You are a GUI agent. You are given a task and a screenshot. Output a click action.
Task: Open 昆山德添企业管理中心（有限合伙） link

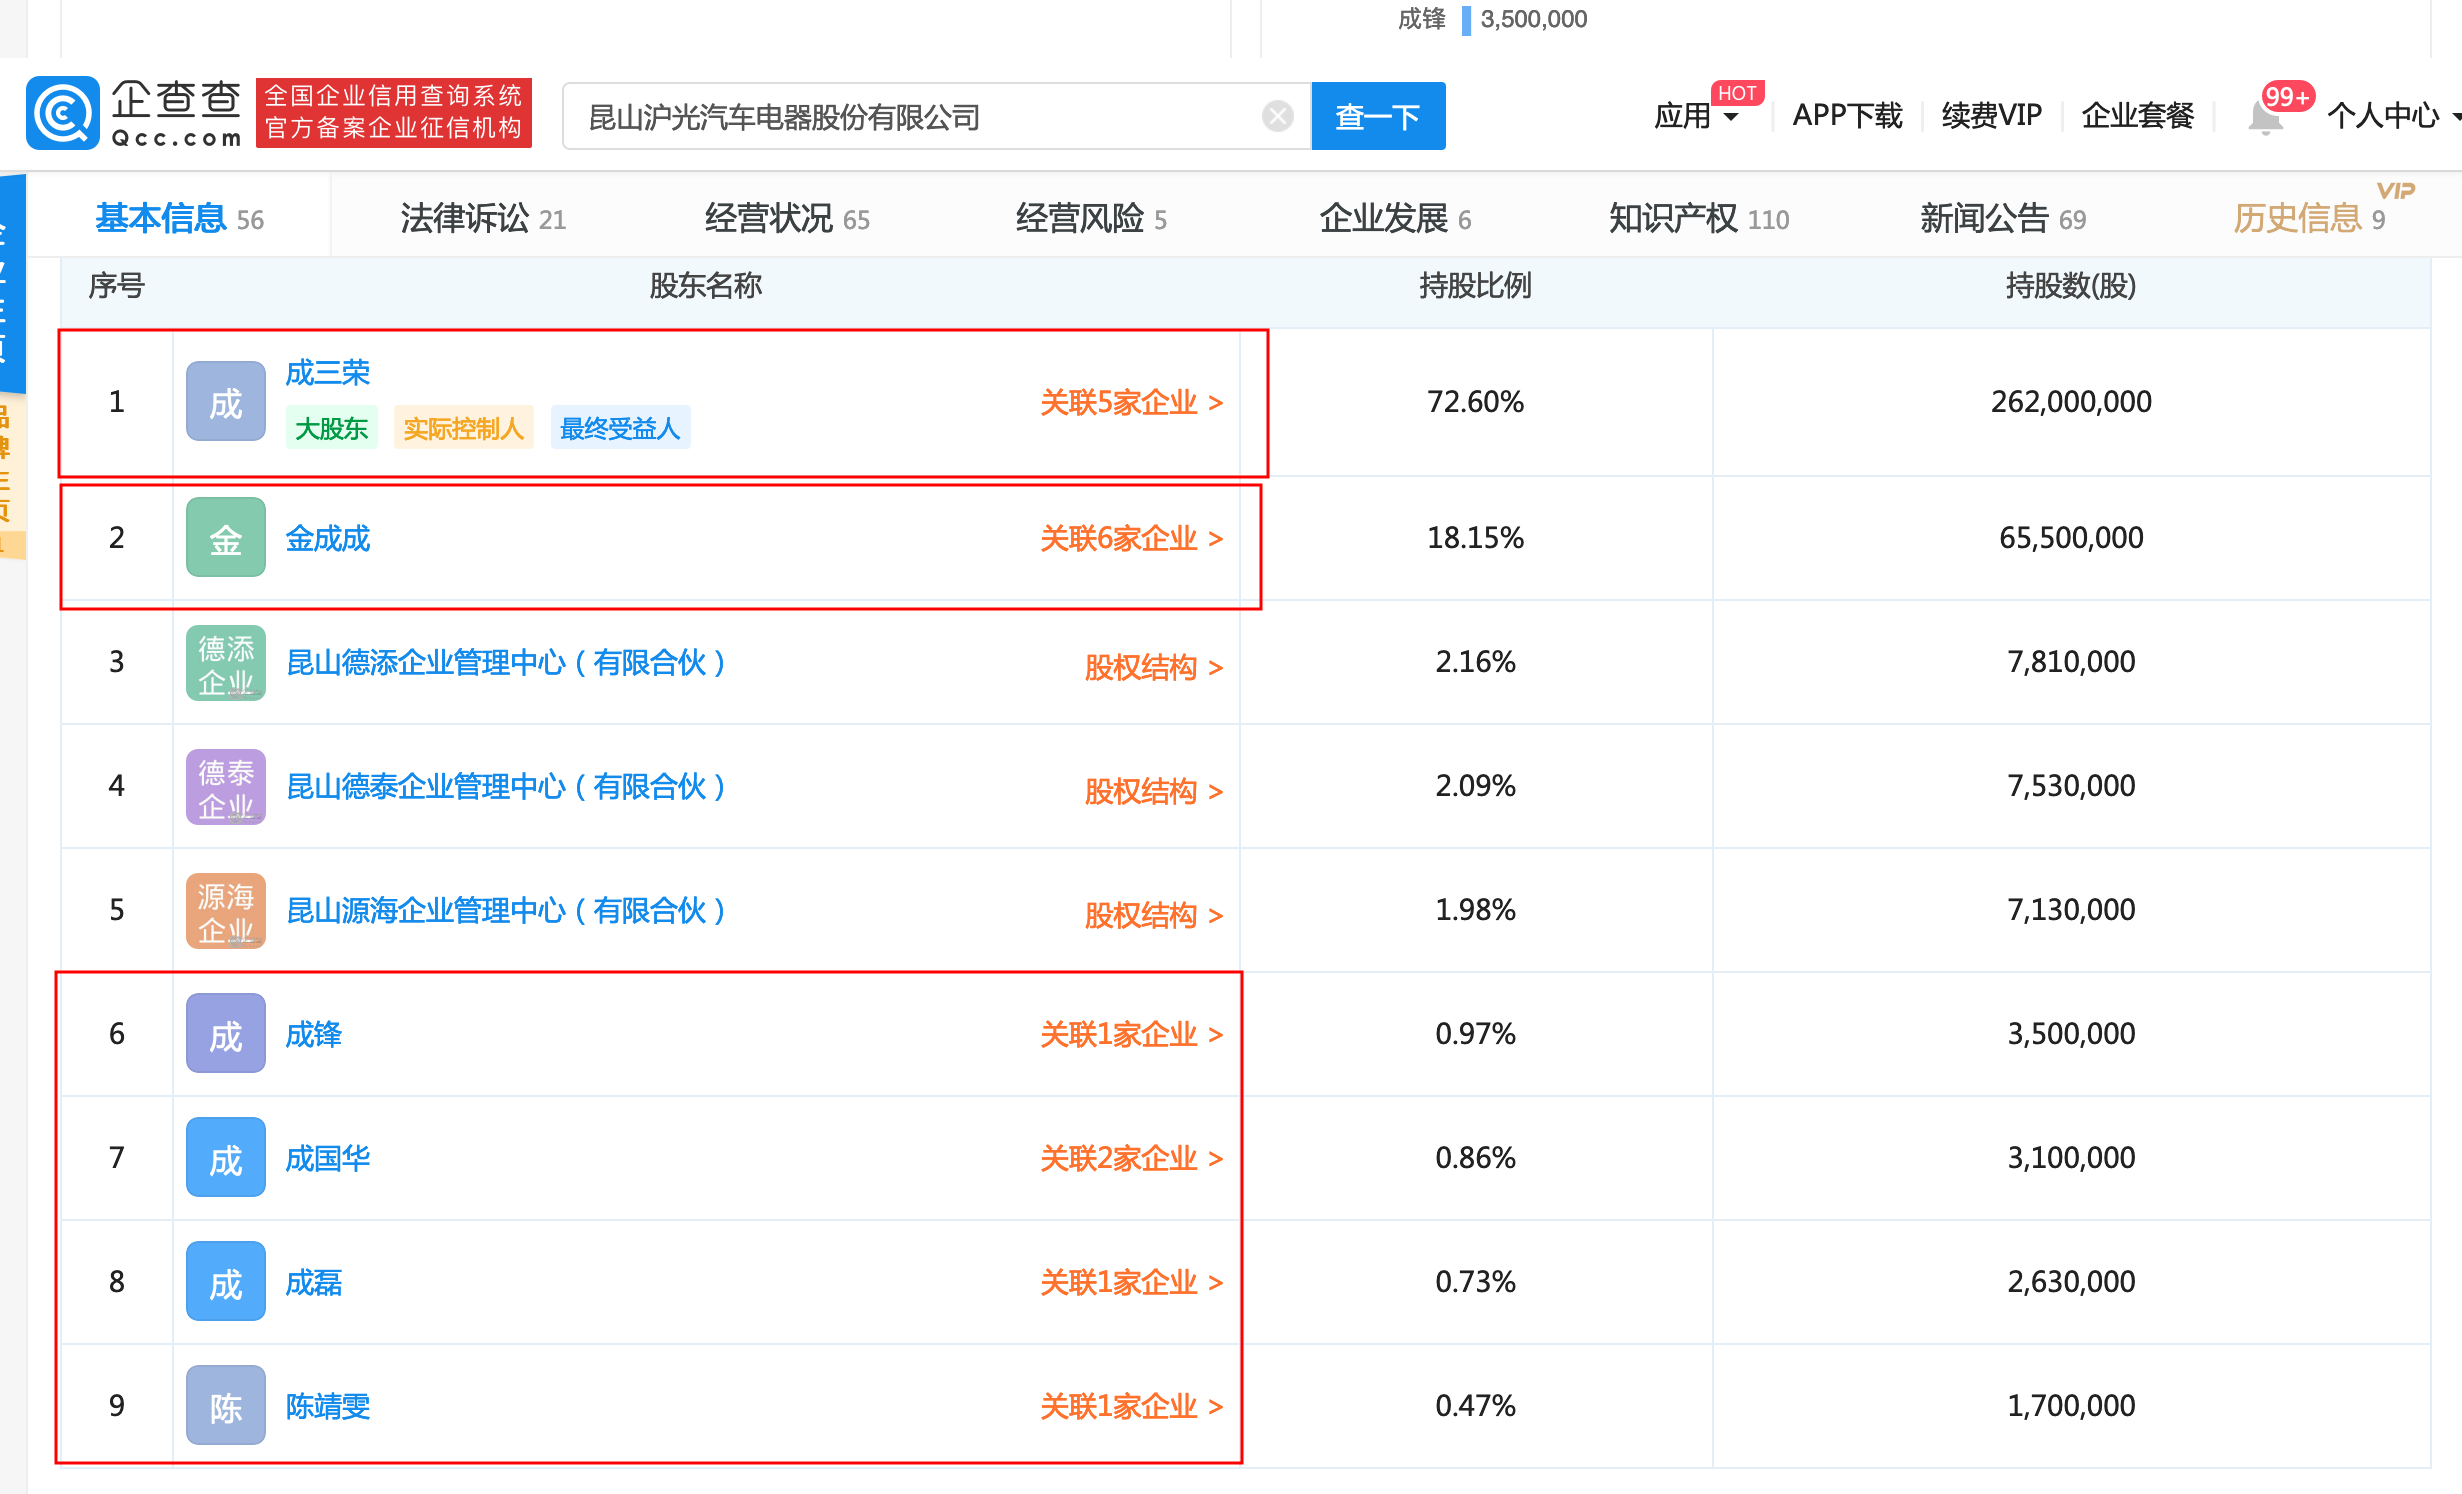click(506, 662)
